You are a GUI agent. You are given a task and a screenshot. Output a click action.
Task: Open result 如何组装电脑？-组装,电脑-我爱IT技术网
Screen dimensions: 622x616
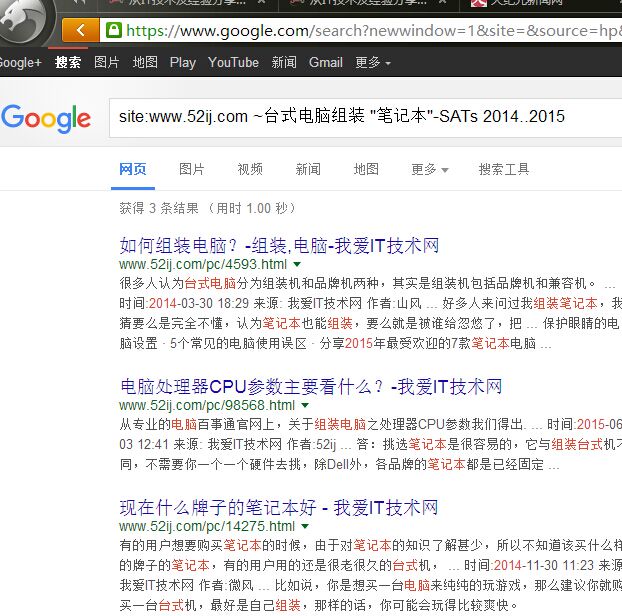pyautogui.click(x=279, y=246)
